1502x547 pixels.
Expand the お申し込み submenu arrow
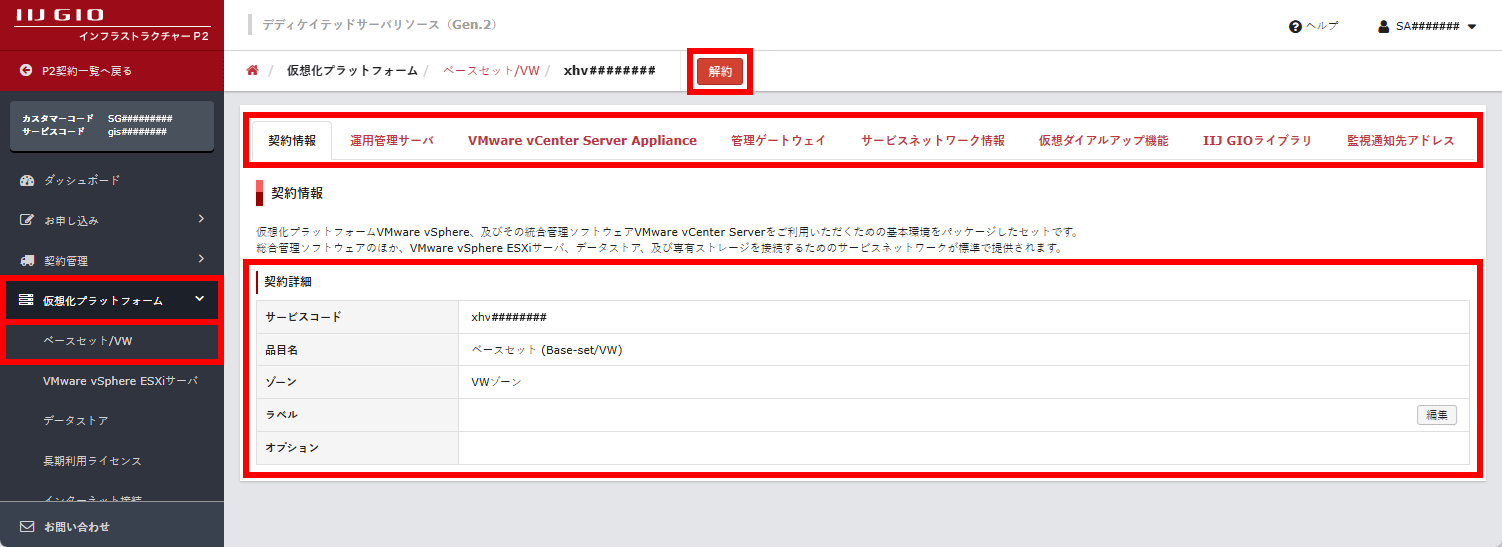(x=201, y=219)
